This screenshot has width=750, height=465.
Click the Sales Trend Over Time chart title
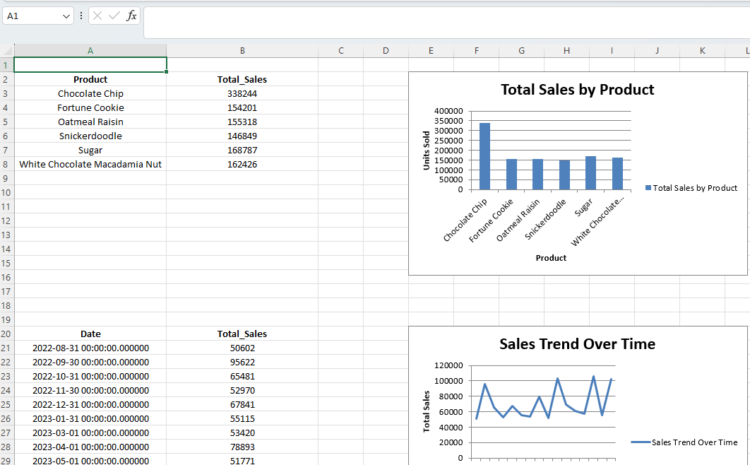tap(577, 344)
